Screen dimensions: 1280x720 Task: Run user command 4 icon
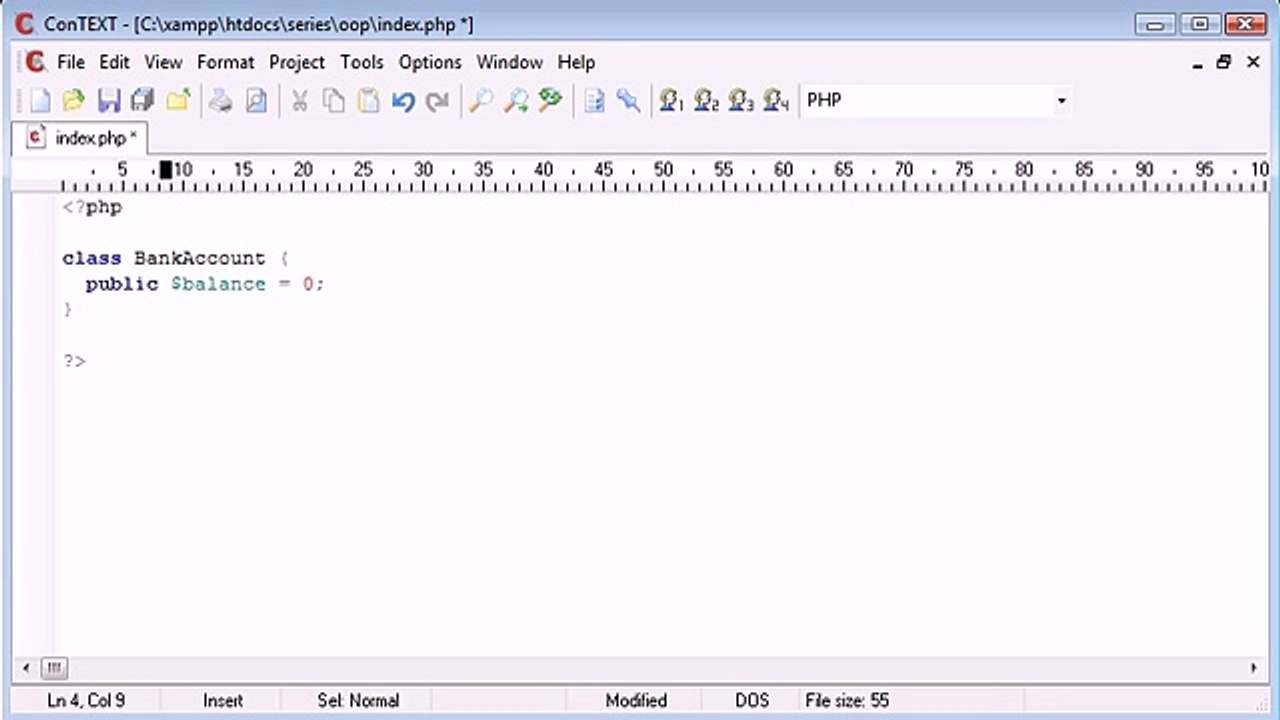(776, 100)
